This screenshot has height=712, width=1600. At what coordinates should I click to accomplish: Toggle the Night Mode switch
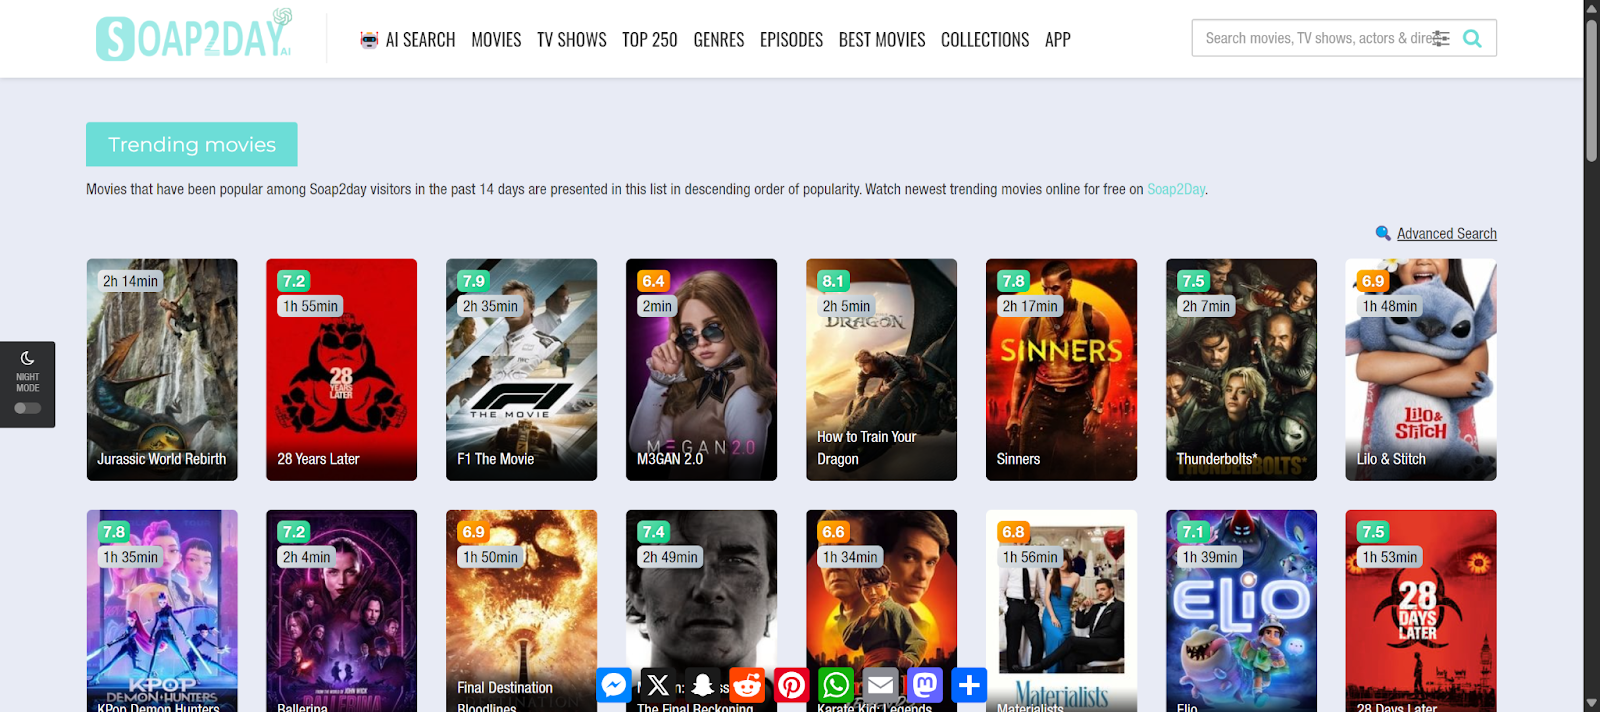pyautogui.click(x=27, y=408)
